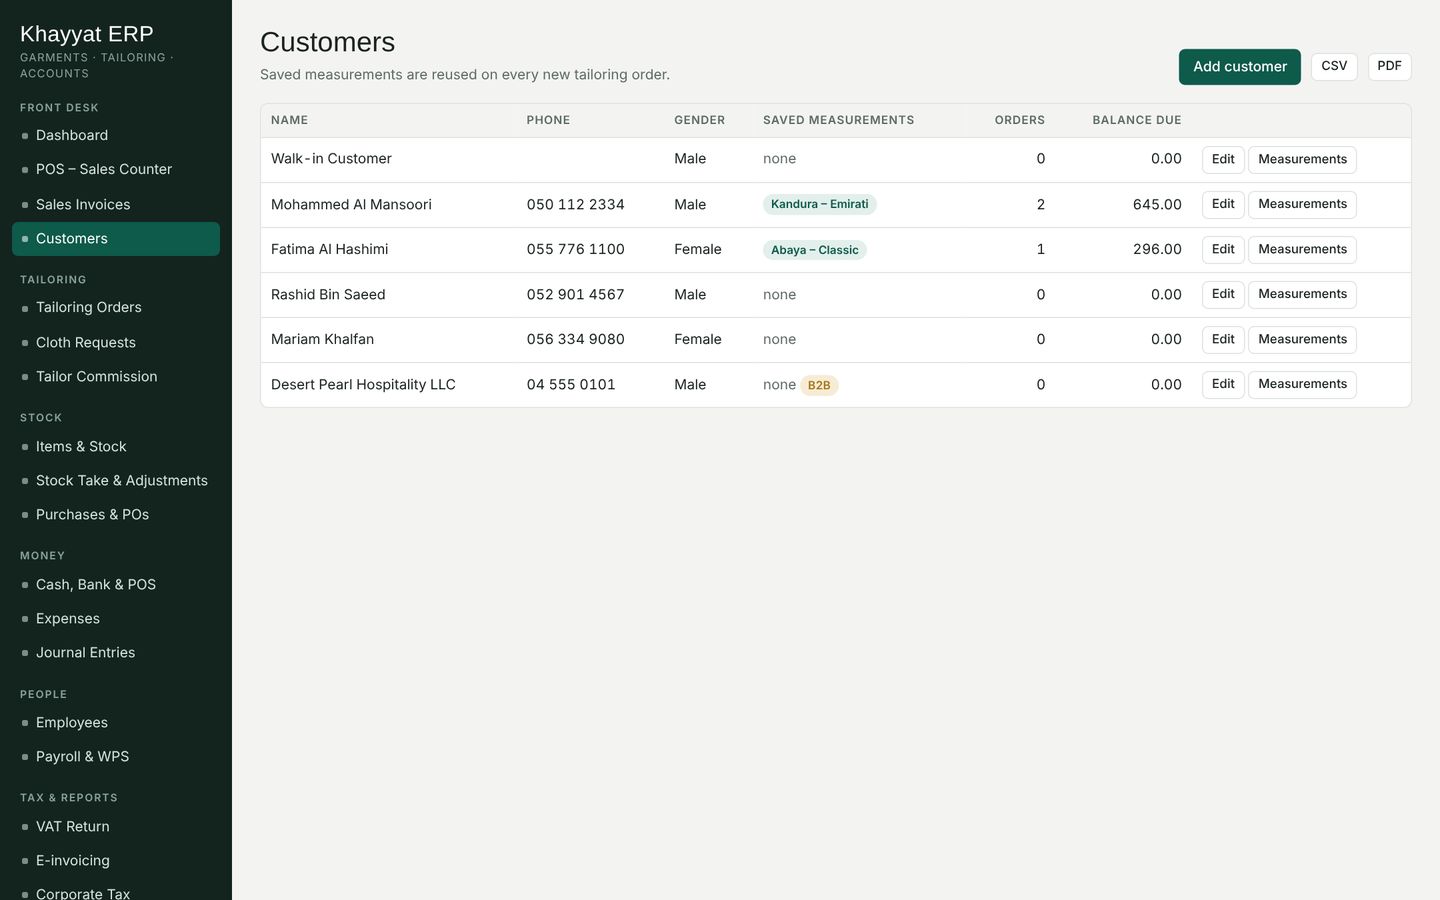Open VAT Return report
The image size is (1440, 900).
[x=116, y=826]
